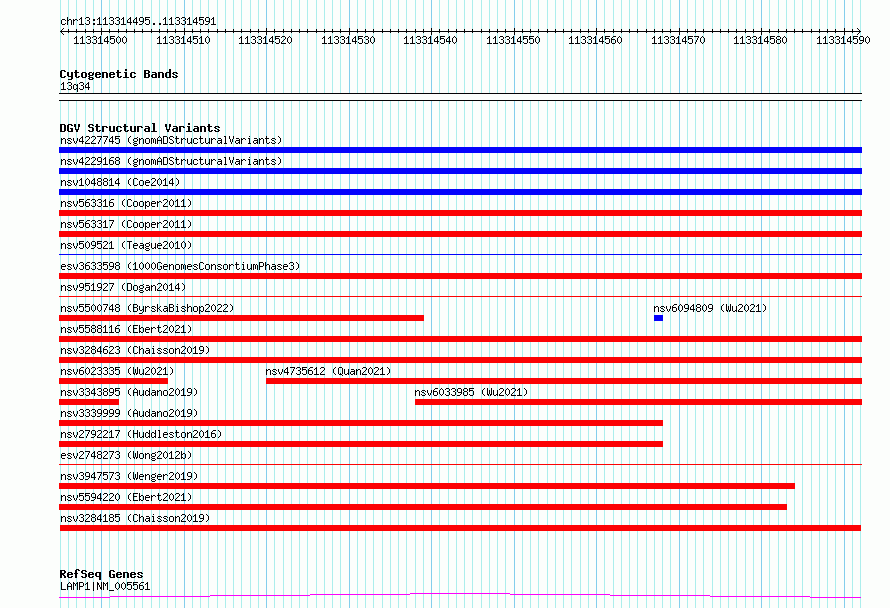Open variant nsv6094809 (Wu2021) label
This screenshot has height=608, width=890.
(710, 308)
